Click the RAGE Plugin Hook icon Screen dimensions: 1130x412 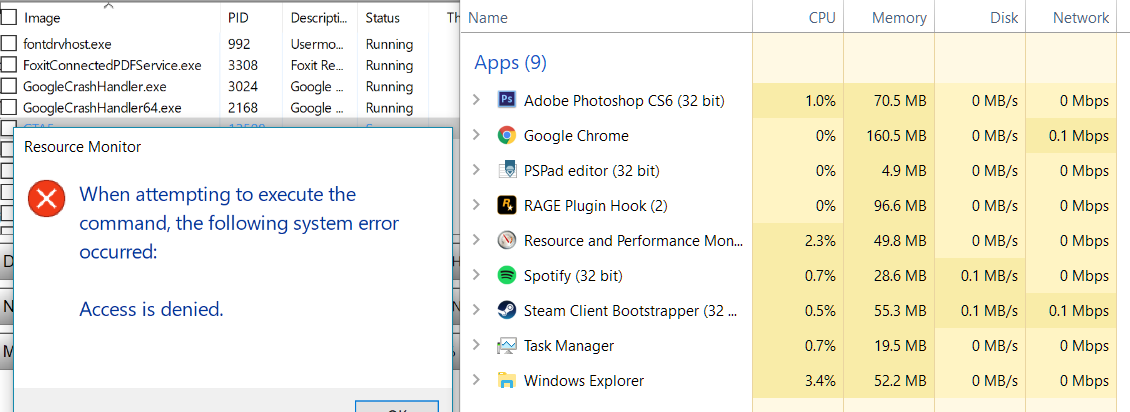507,205
